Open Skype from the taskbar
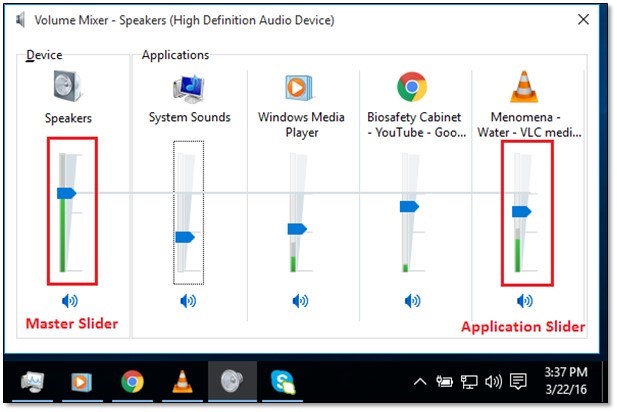The height and width of the screenshot is (412, 617). (x=283, y=381)
